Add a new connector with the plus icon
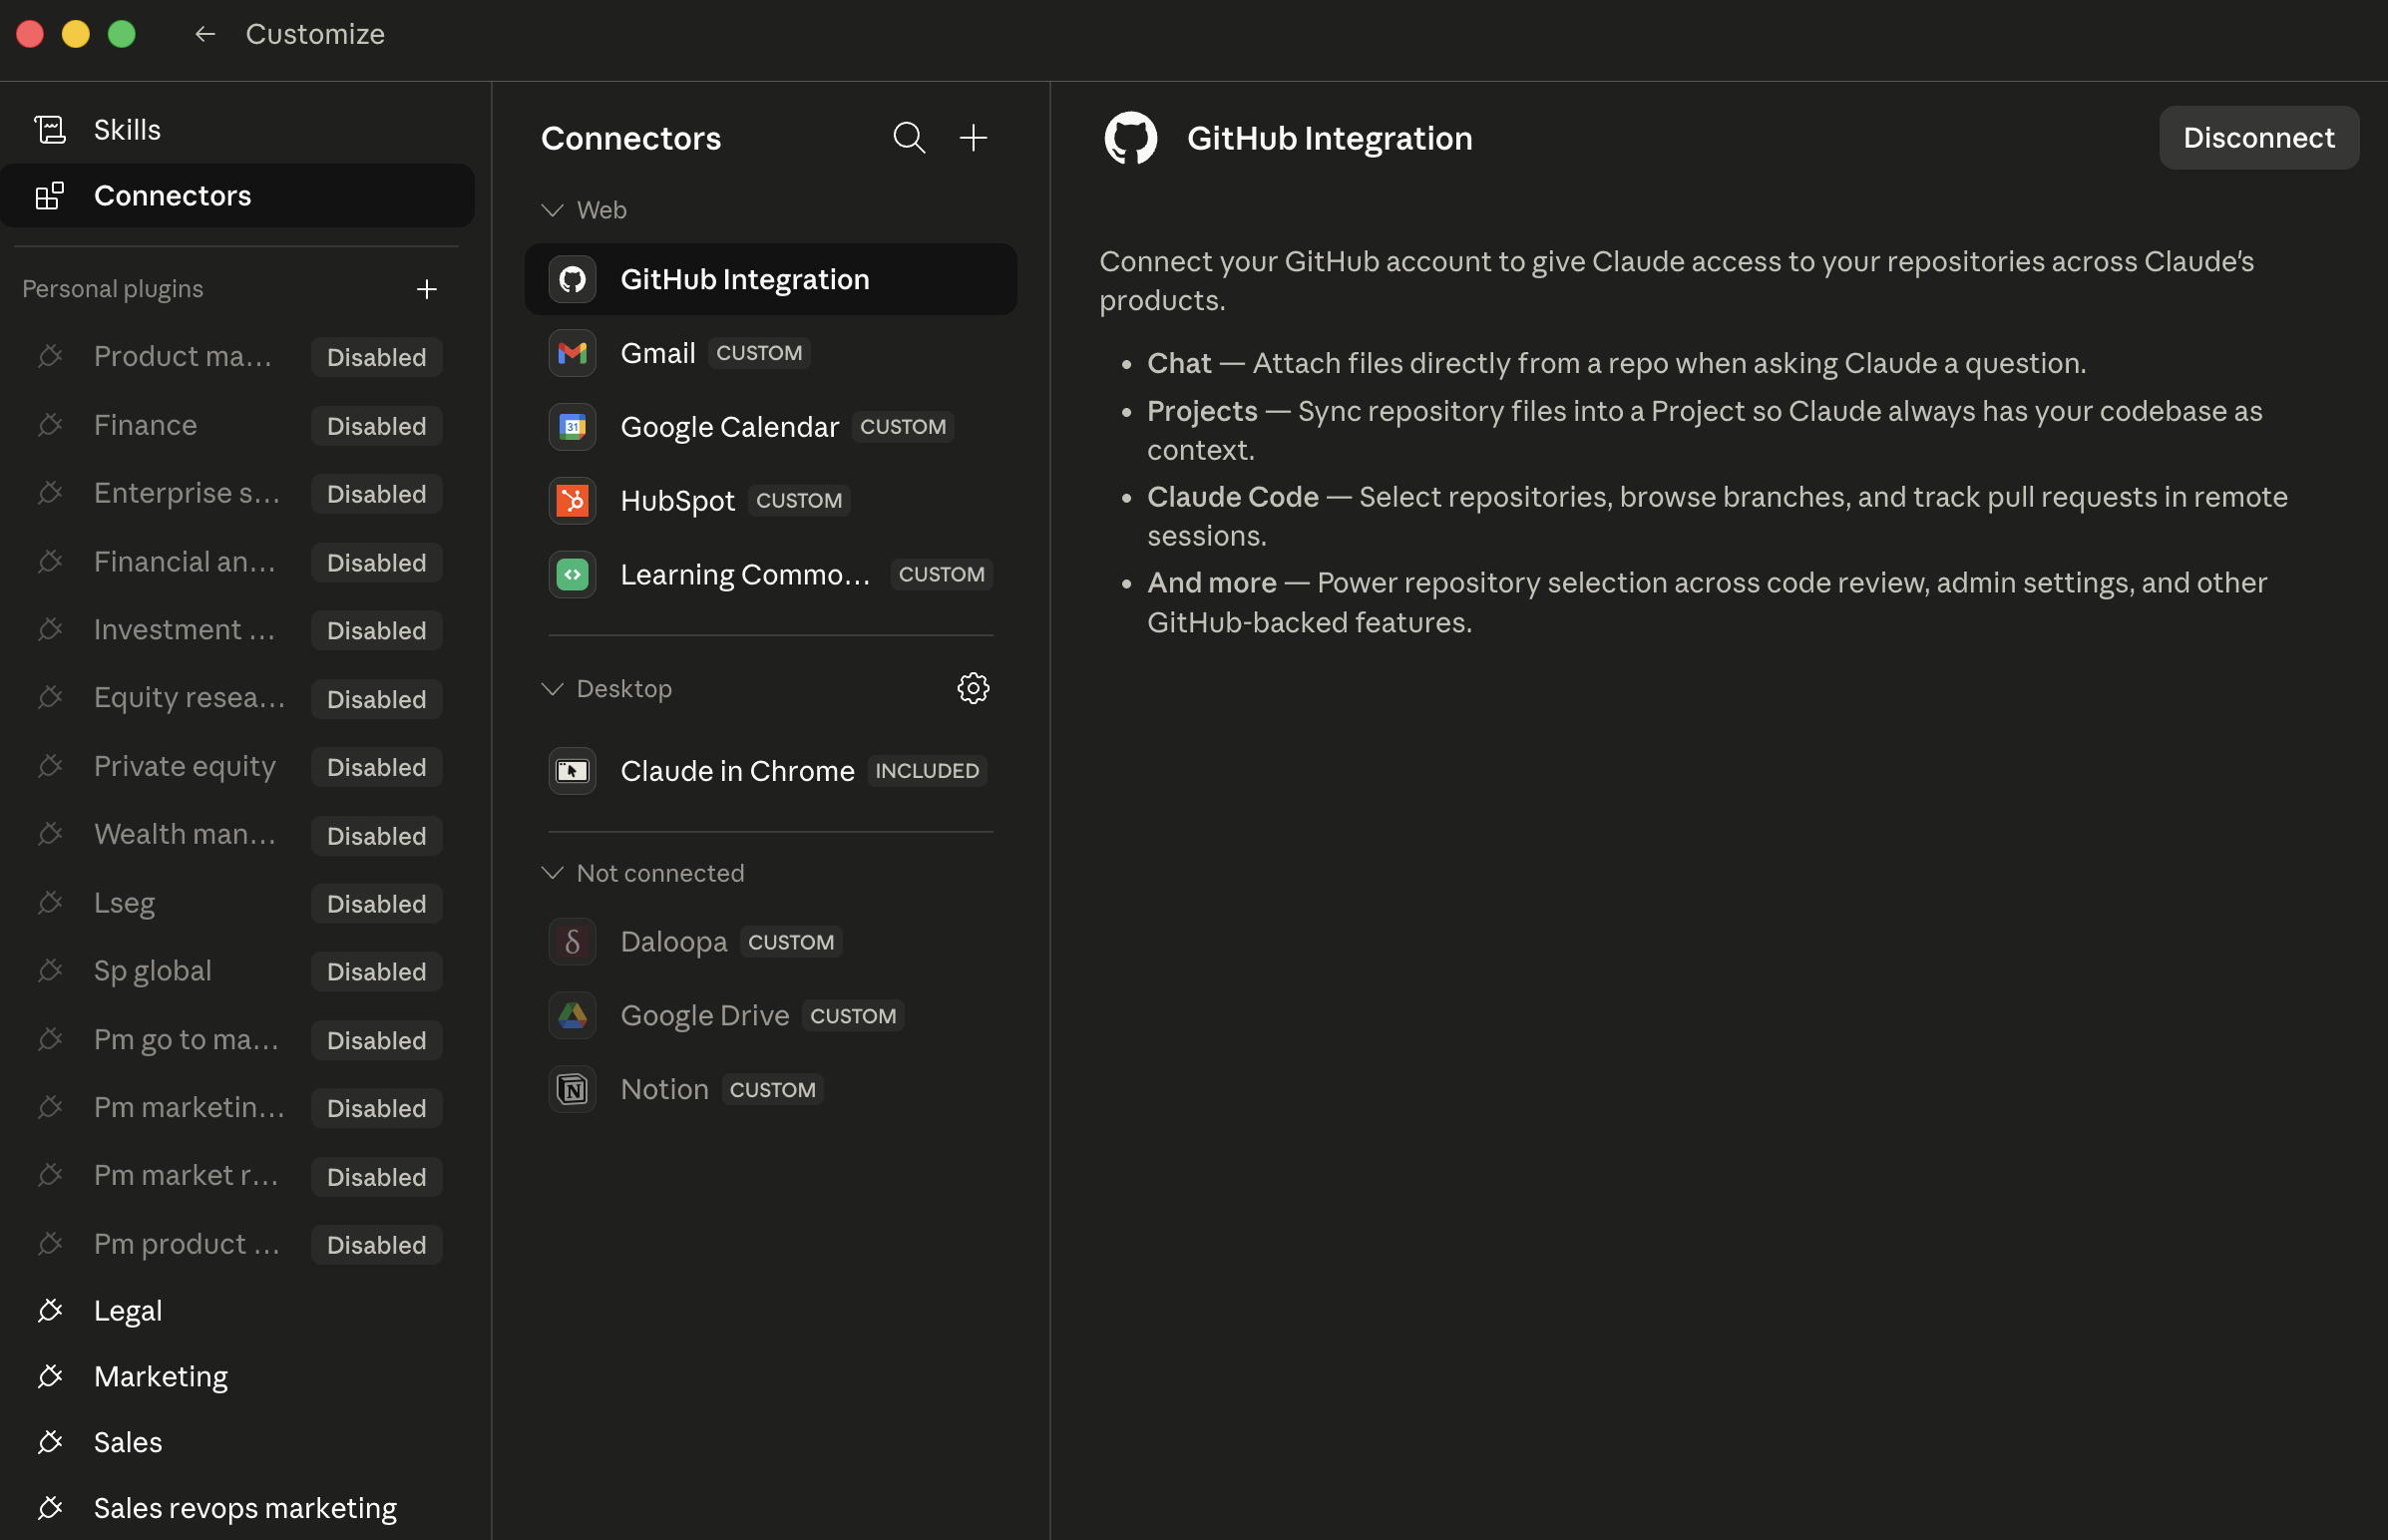 click(x=973, y=137)
